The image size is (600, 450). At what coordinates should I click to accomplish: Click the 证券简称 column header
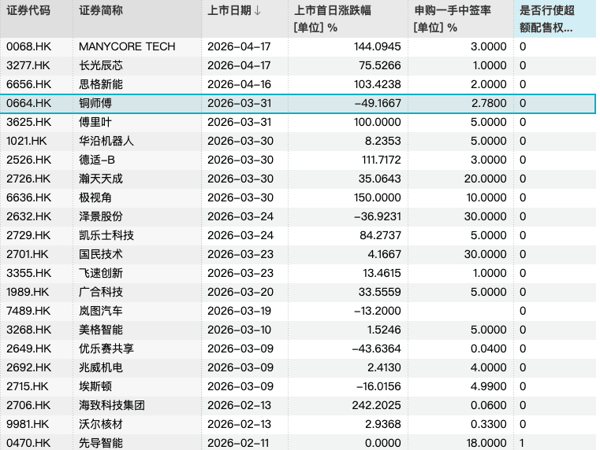click(x=101, y=11)
